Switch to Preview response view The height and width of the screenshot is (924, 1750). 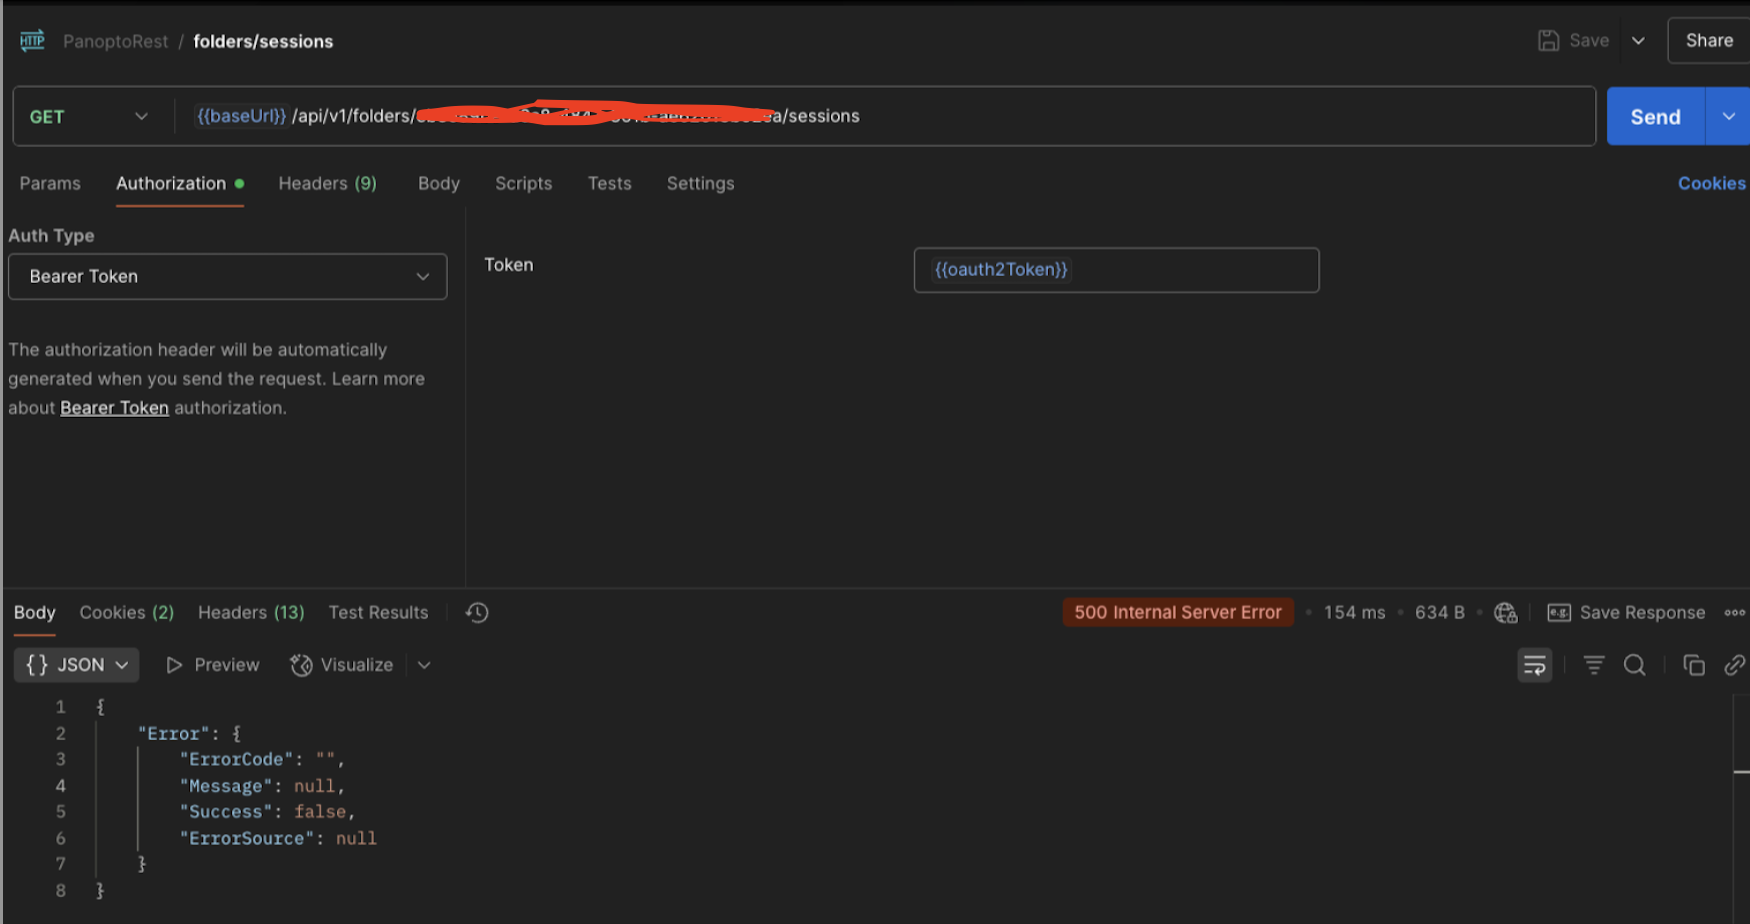tap(212, 665)
